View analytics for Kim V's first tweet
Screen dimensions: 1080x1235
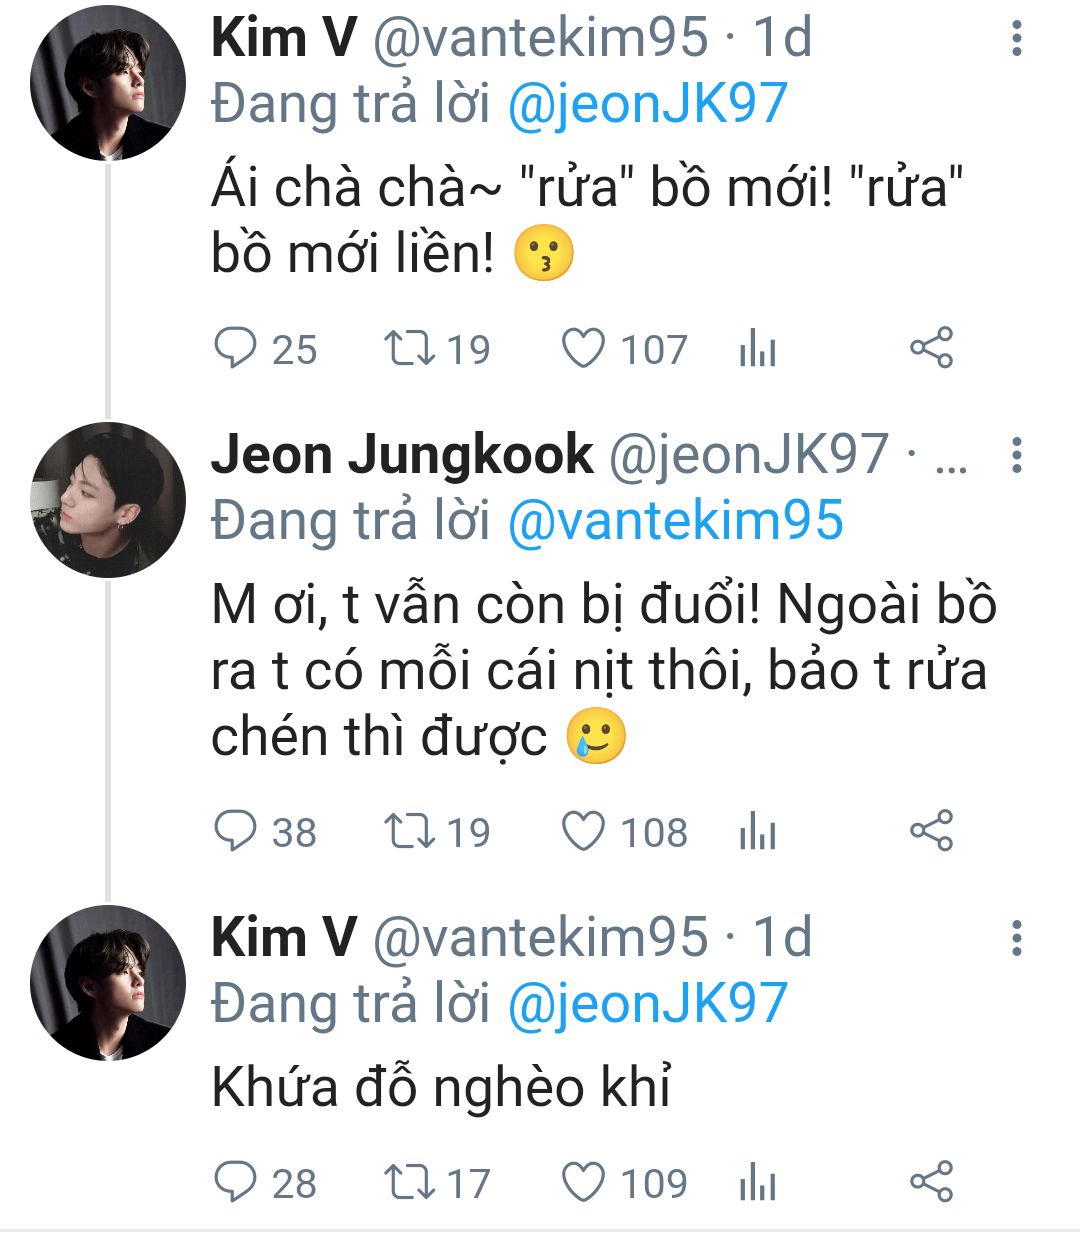[757, 350]
